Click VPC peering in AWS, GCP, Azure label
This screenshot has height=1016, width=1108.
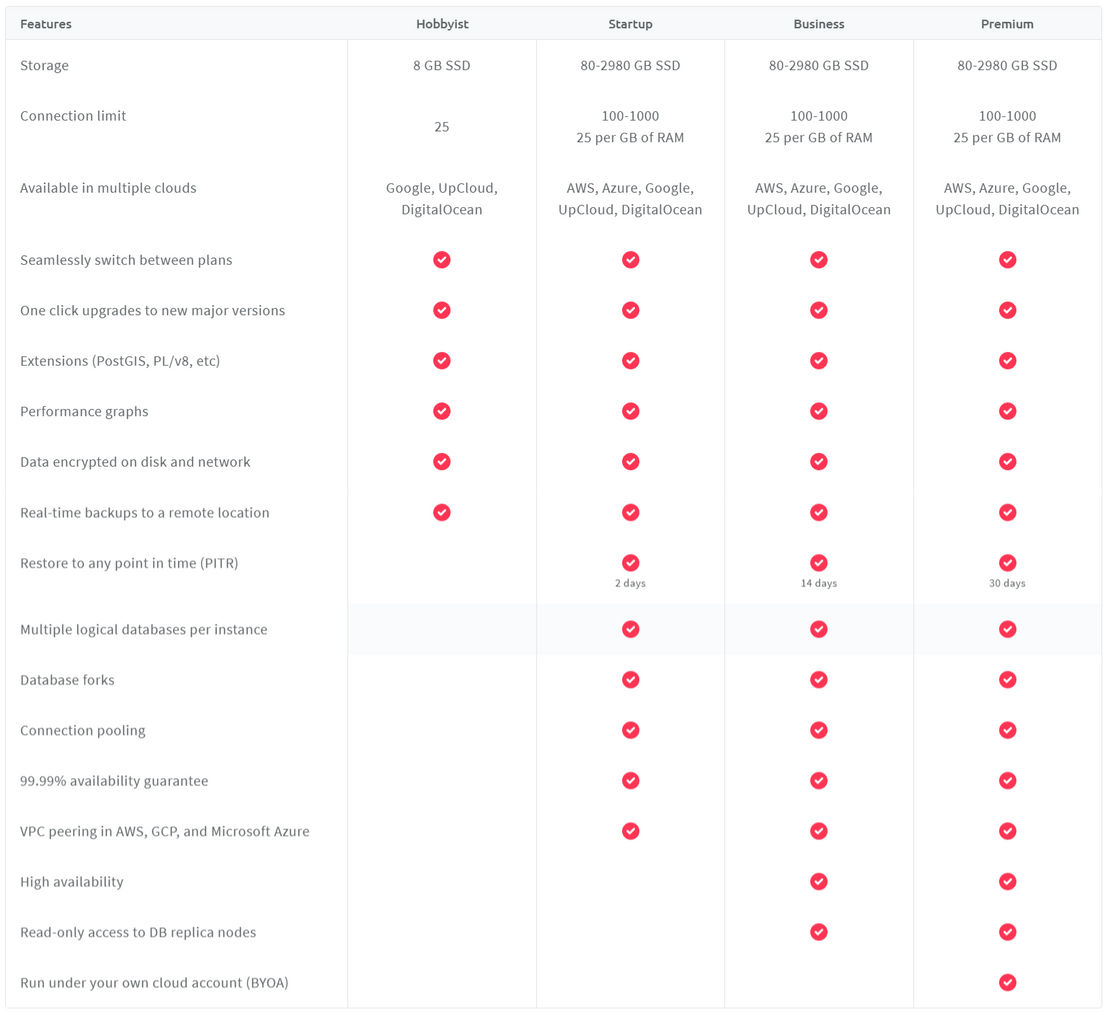[x=165, y=832]
